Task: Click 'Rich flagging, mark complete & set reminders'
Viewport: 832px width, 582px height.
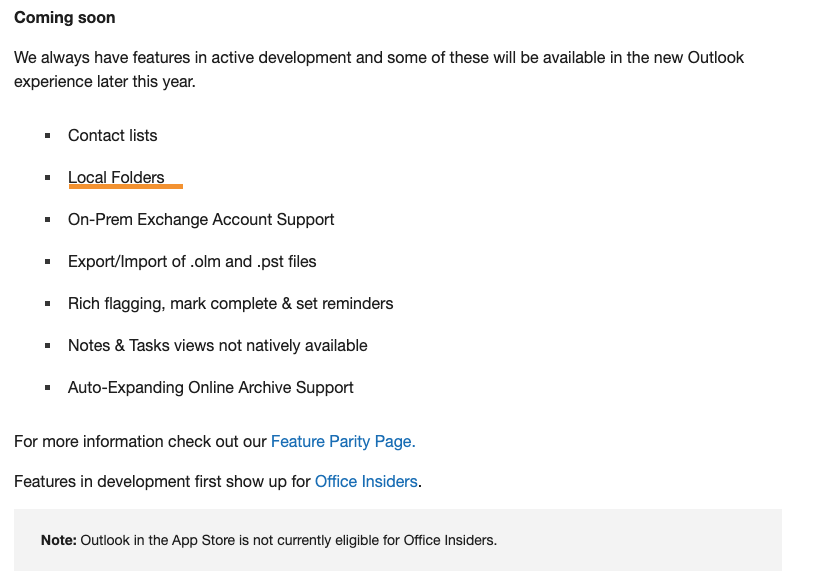Action: 231,303
